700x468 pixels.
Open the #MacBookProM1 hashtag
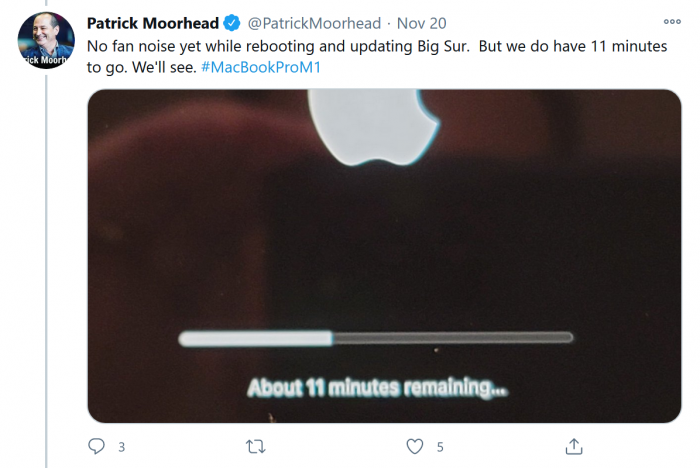265,67
